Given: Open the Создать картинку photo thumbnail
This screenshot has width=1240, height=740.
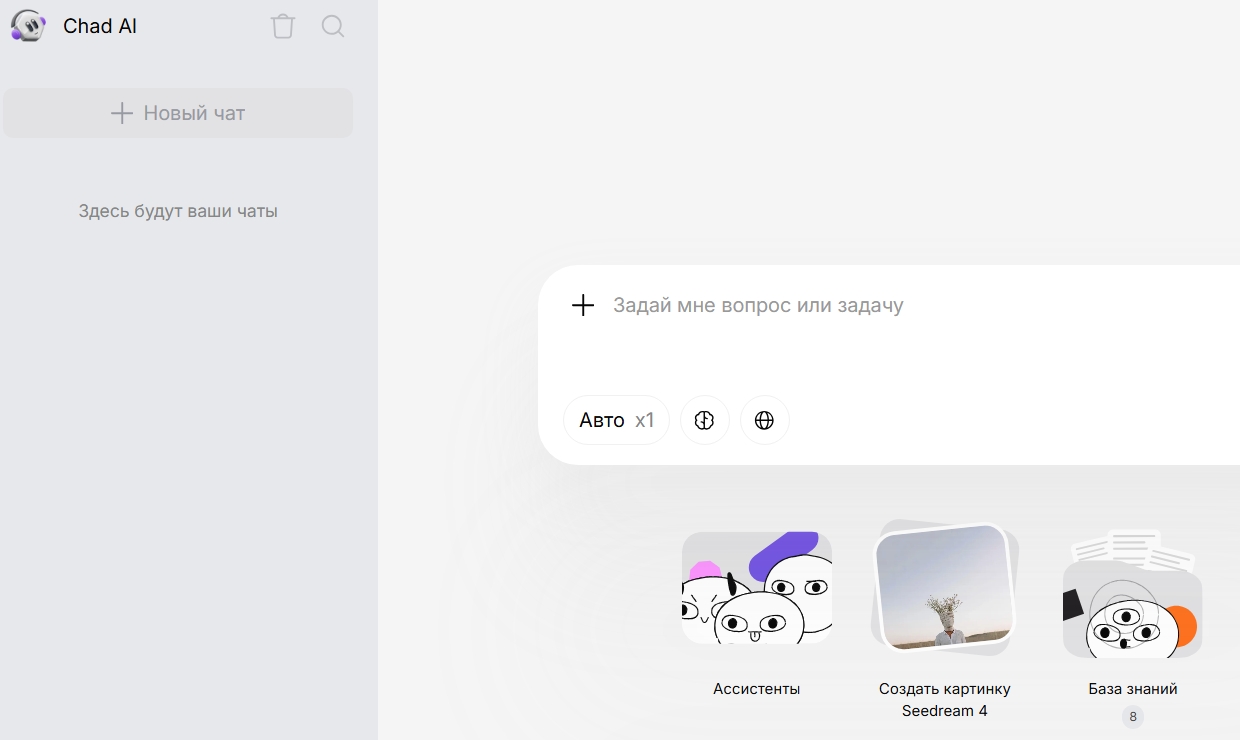Looking at the screenshot, I should pyautogui.click(x=944, y=587).
